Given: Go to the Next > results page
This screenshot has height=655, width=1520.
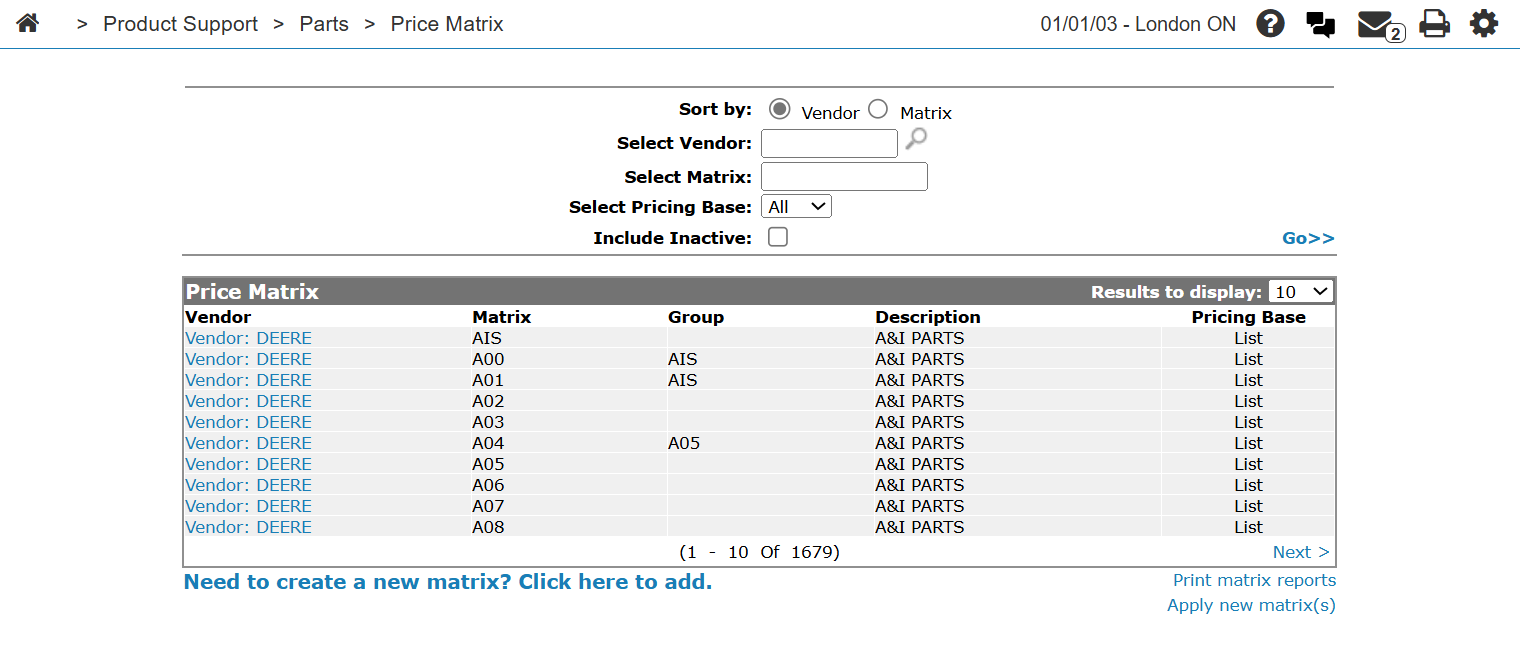Looking at the screenshot, I should tap(1301, 552).
